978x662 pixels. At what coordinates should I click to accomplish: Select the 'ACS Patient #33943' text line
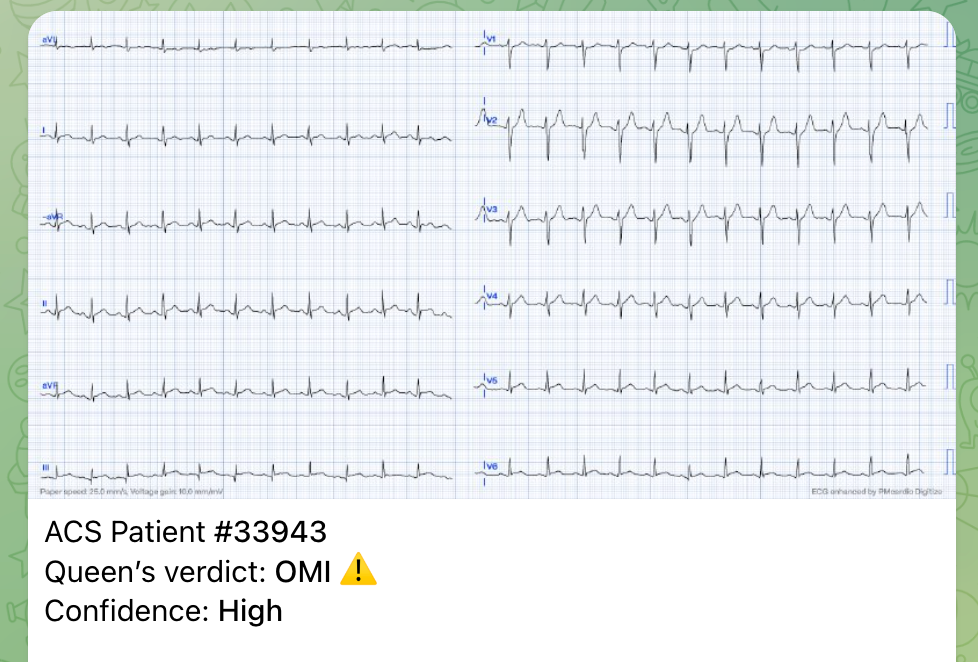(185, 532)
